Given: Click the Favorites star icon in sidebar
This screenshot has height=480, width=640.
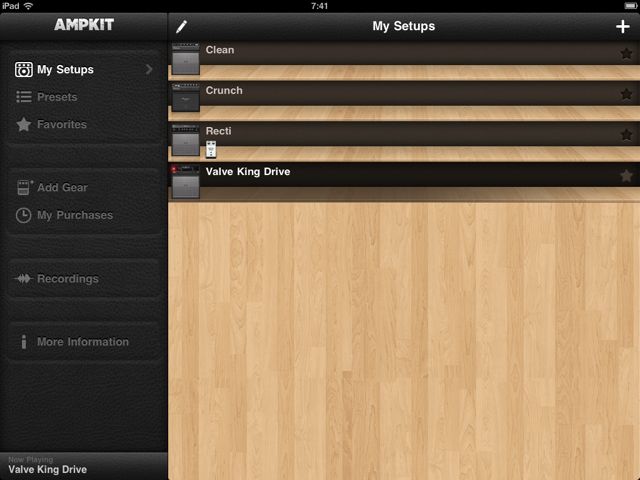Looking at the screenshot, I should tap(24, 124).
